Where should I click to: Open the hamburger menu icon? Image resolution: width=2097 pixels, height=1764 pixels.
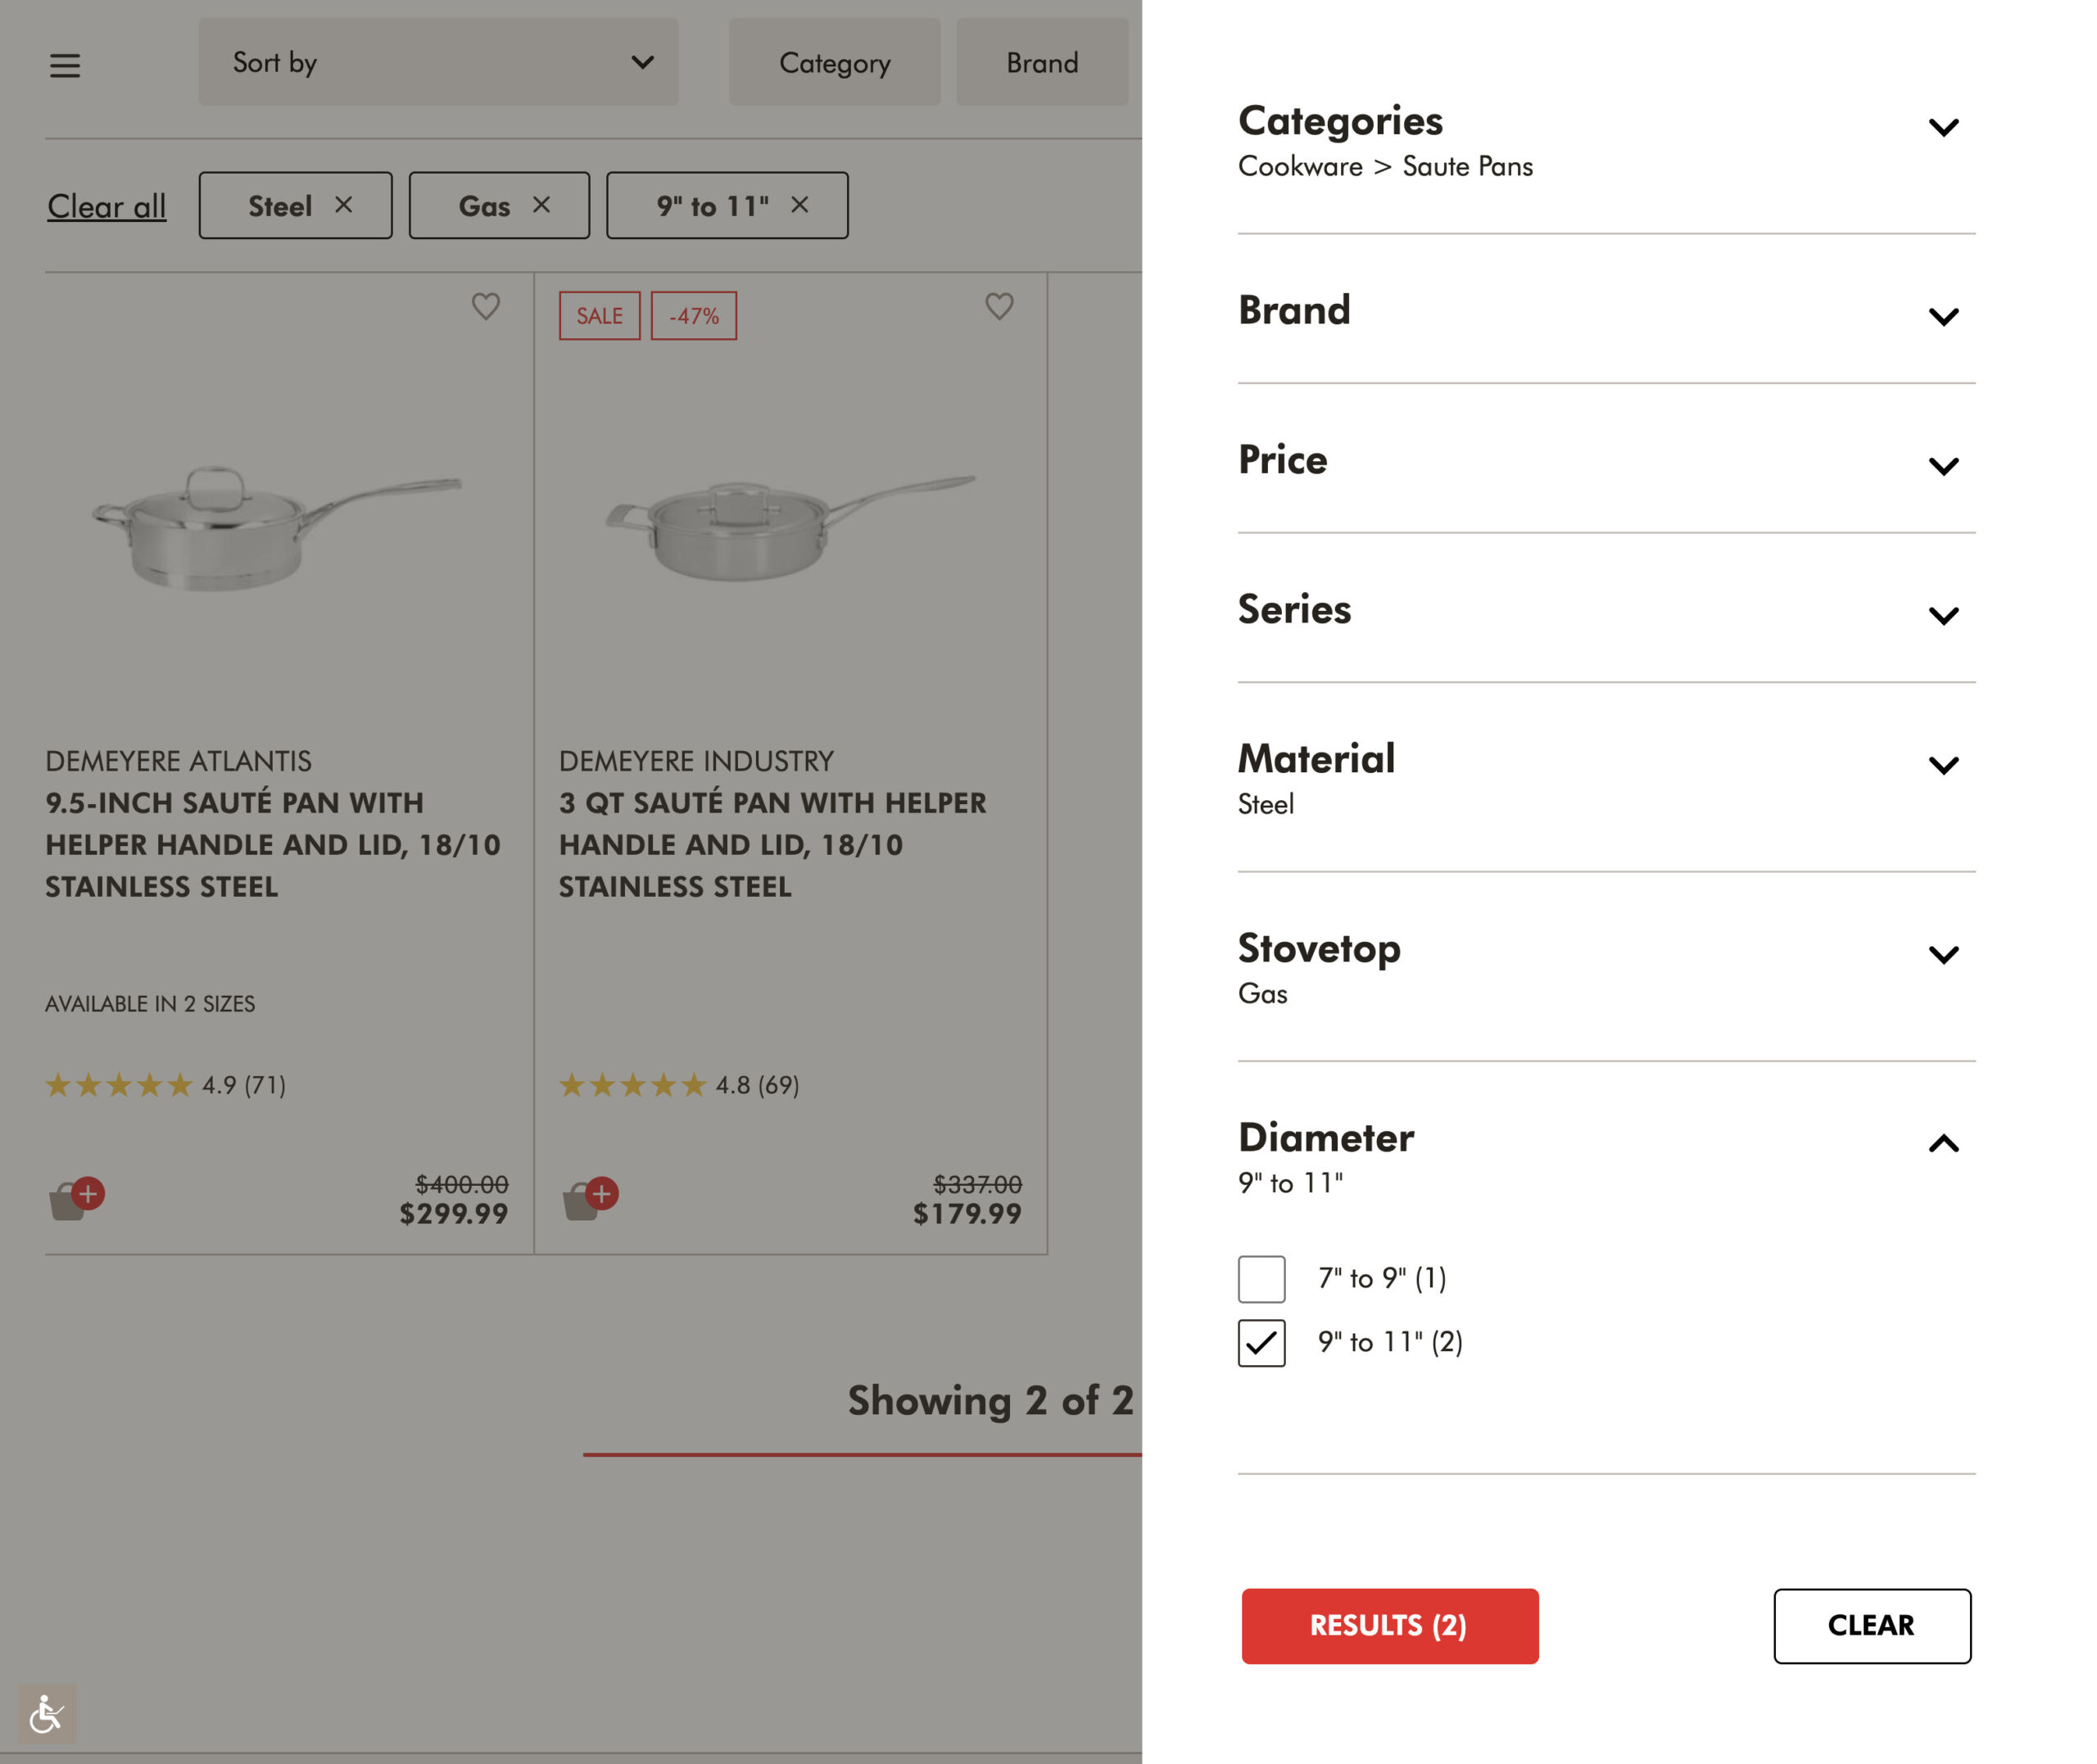click(65, 65)
